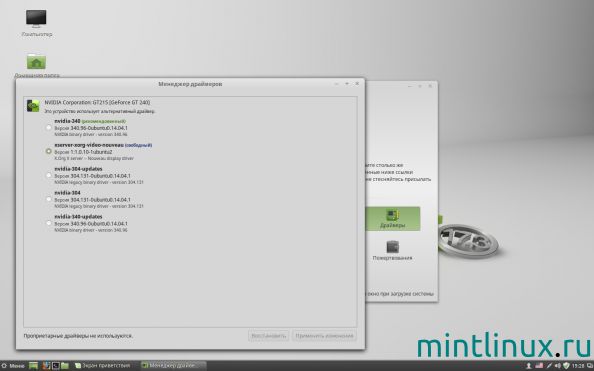The image size is (594, 371).
Task: Open the user applet in the system tray
Action: click(x=529, y=366)
